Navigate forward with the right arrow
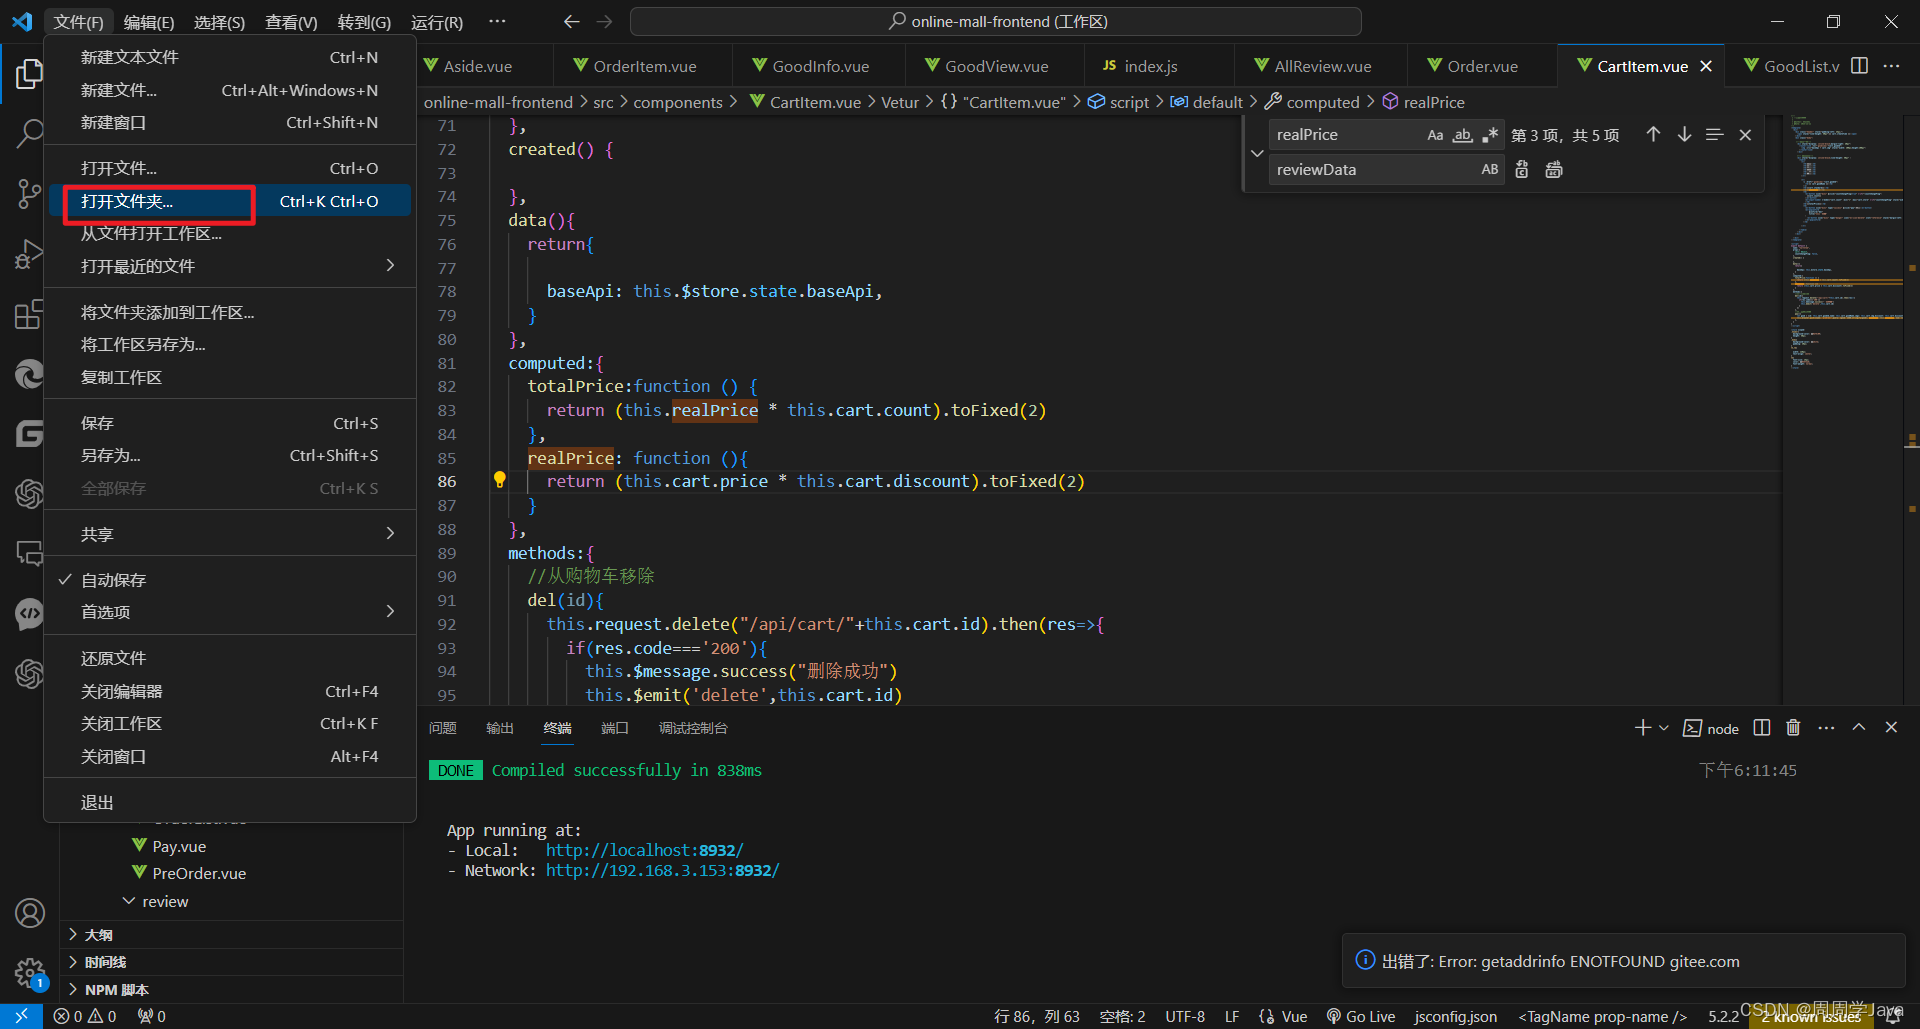This screenshot has height=1029, width=1920. [x=604, y=21]
